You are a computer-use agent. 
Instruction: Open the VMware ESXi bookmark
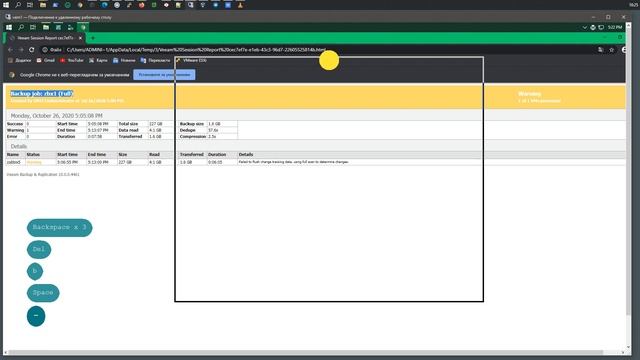point(191,60)
